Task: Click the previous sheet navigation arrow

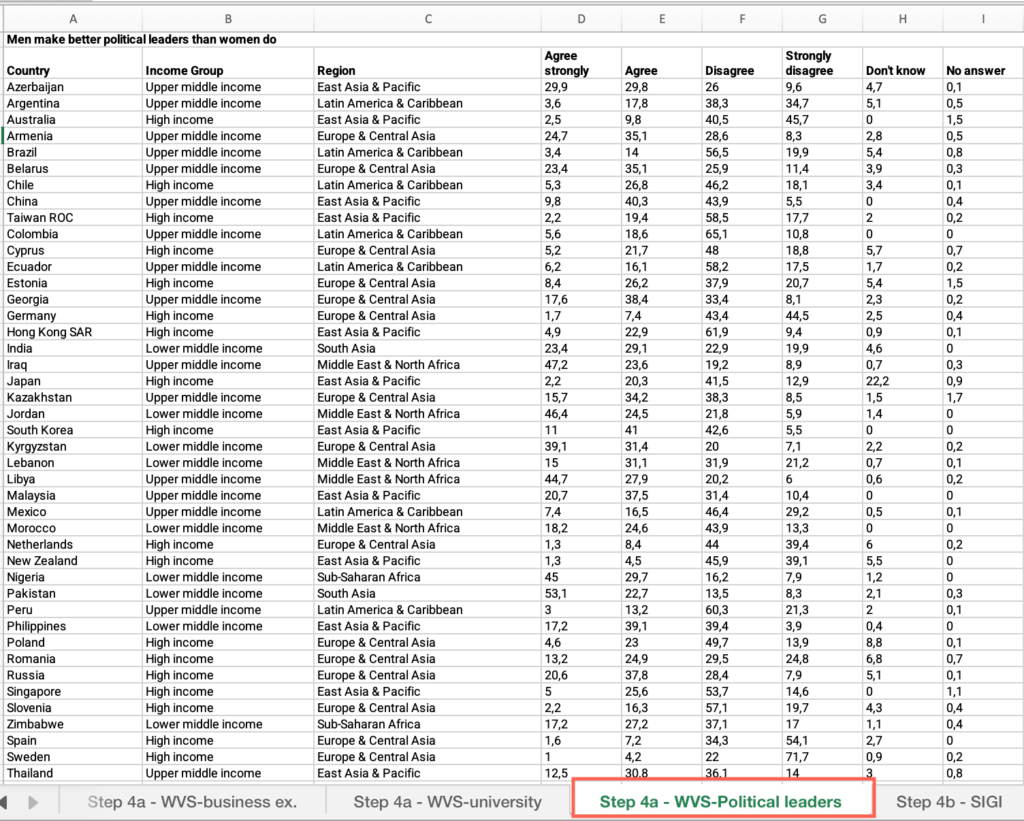Action: pos(4,802)
